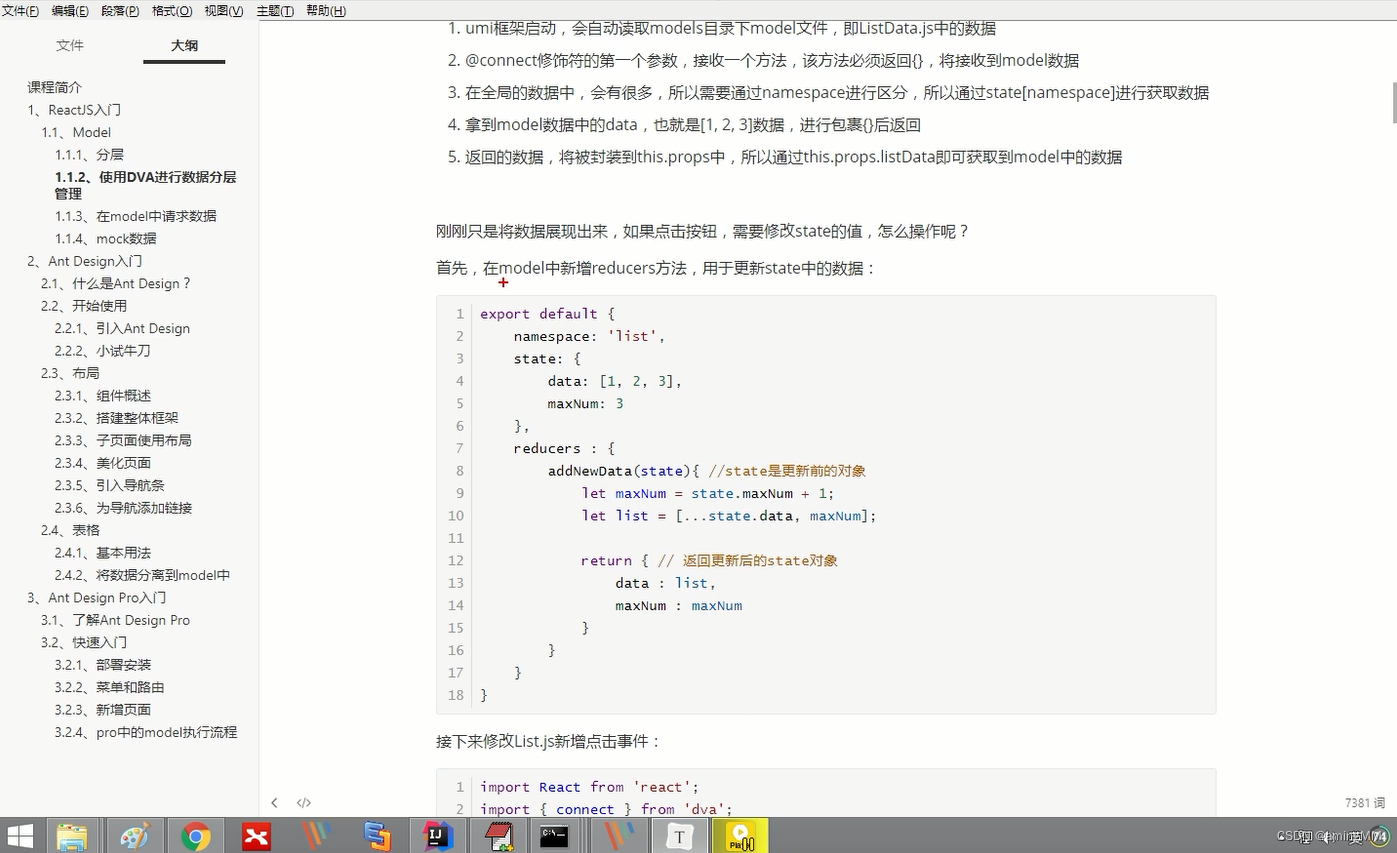Image resolution: width=1397 pixels, height=853 pixels.
Task: Go to outline heading 3.2.4、pro中的model执行流程
Action: pos(146,732)
